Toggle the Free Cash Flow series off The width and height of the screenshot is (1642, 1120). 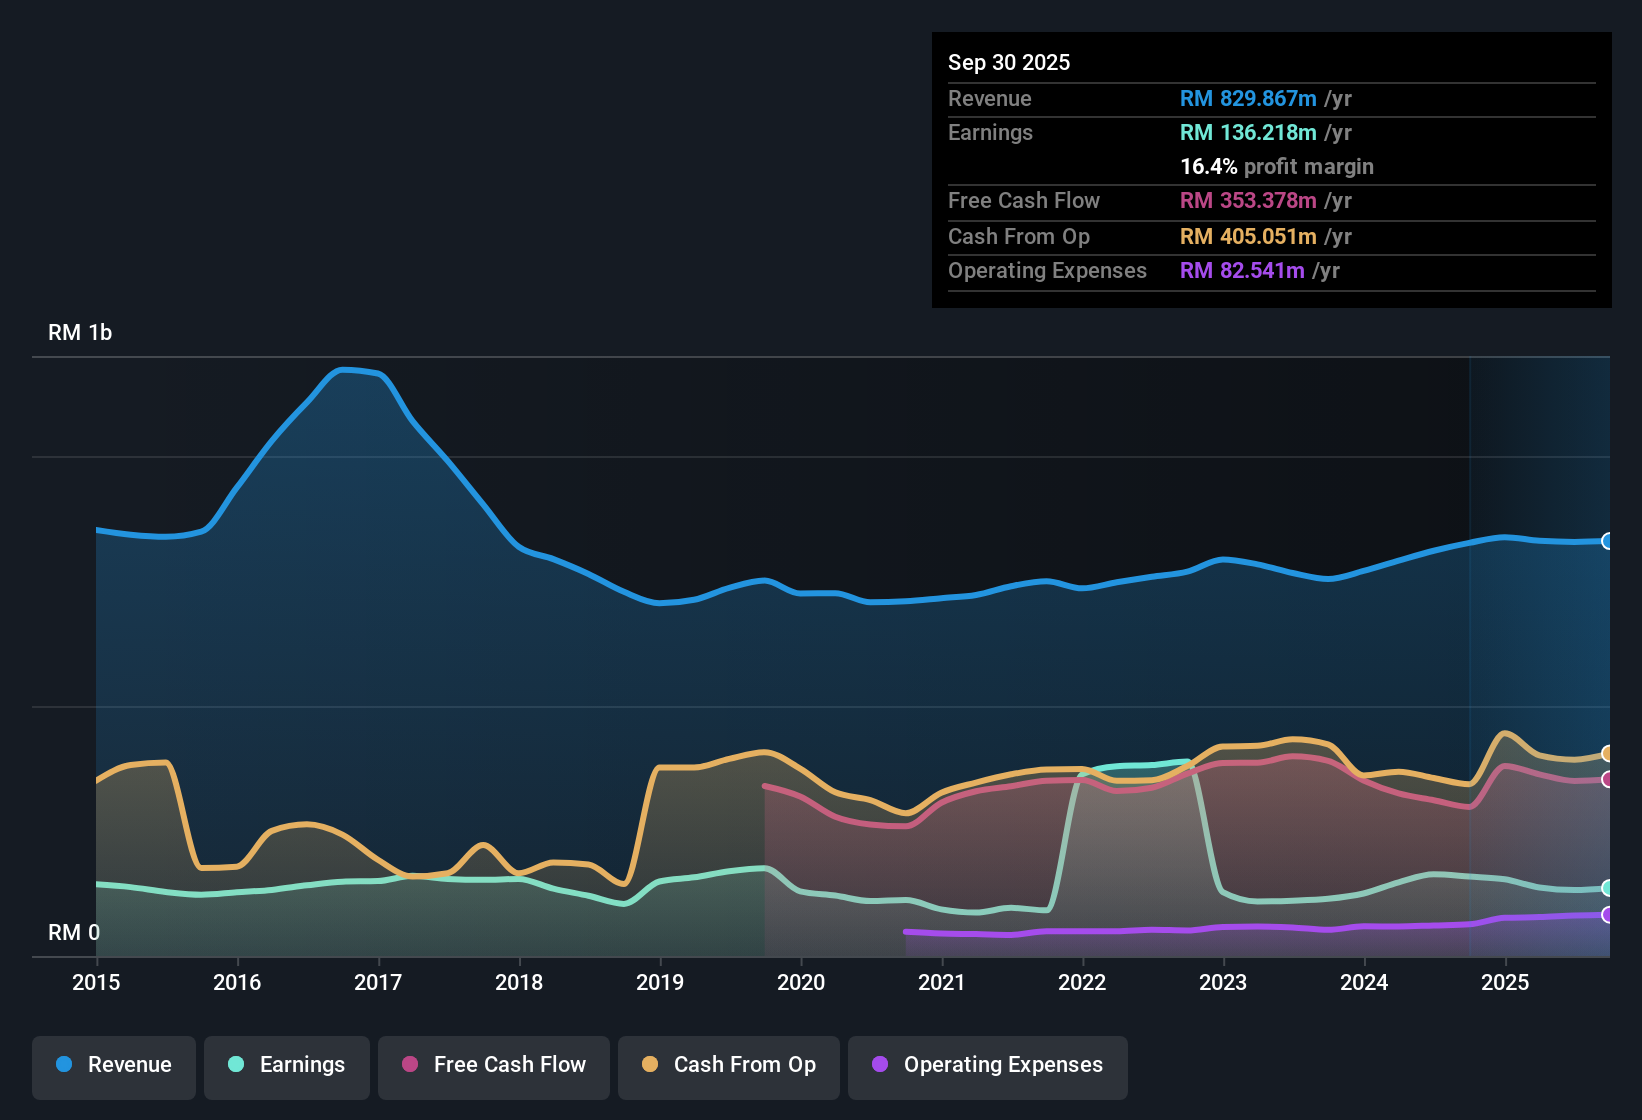(x=493, y=1065)
